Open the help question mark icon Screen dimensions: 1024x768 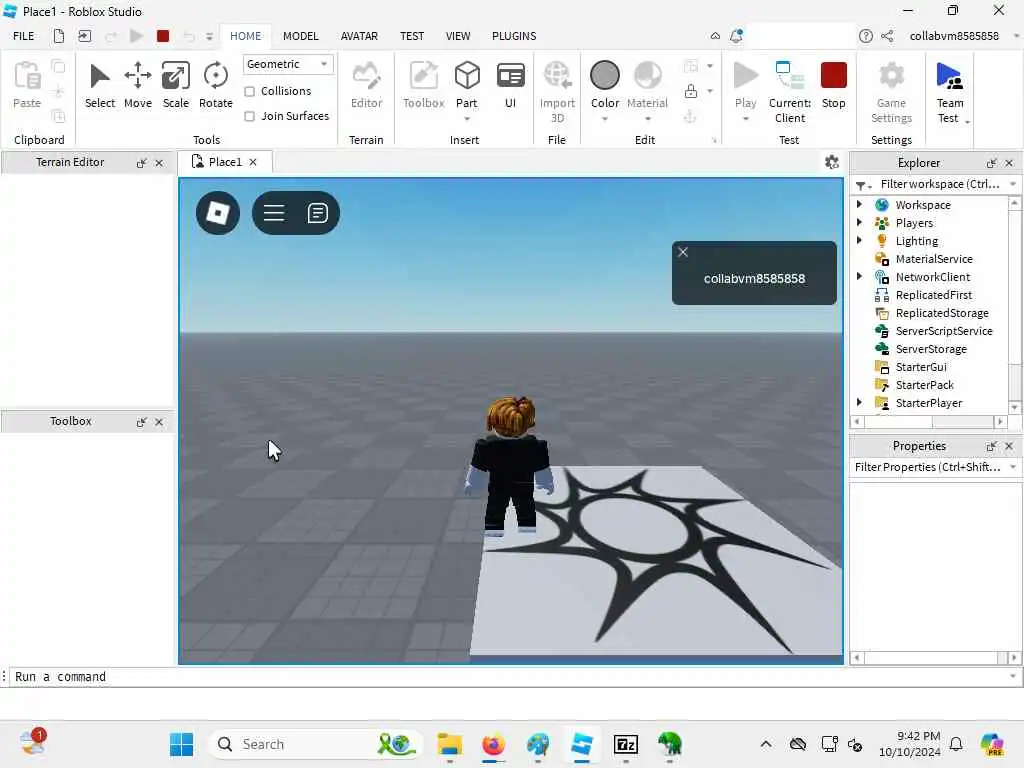click(865, 36)
